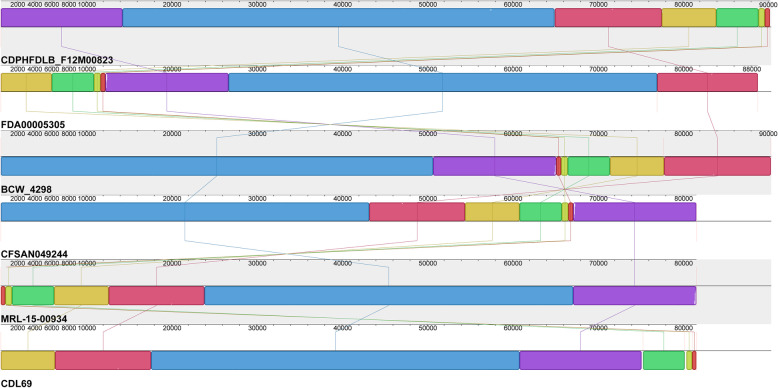The image size is (778, 388).
Task: Click the purple block in the BCW_4298 genome
Action: click(495, 166)
